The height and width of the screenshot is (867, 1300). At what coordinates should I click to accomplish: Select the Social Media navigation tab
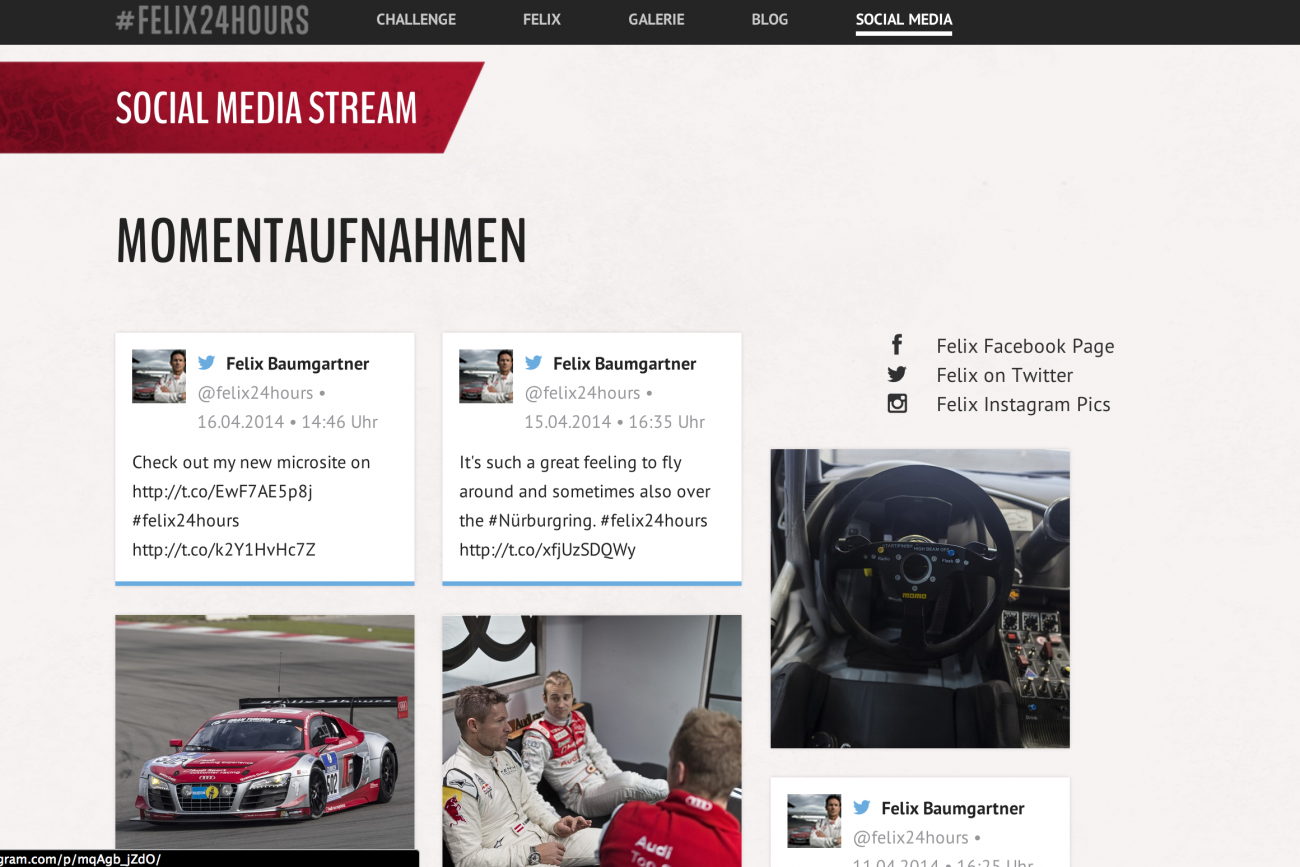coord(903,19)
